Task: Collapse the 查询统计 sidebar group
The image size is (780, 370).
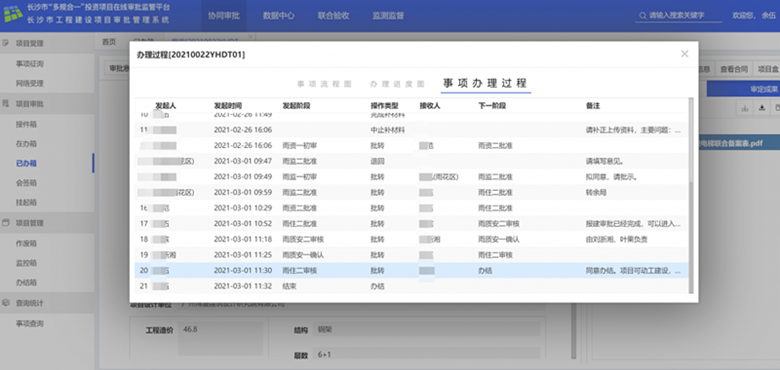Action: 47,303
